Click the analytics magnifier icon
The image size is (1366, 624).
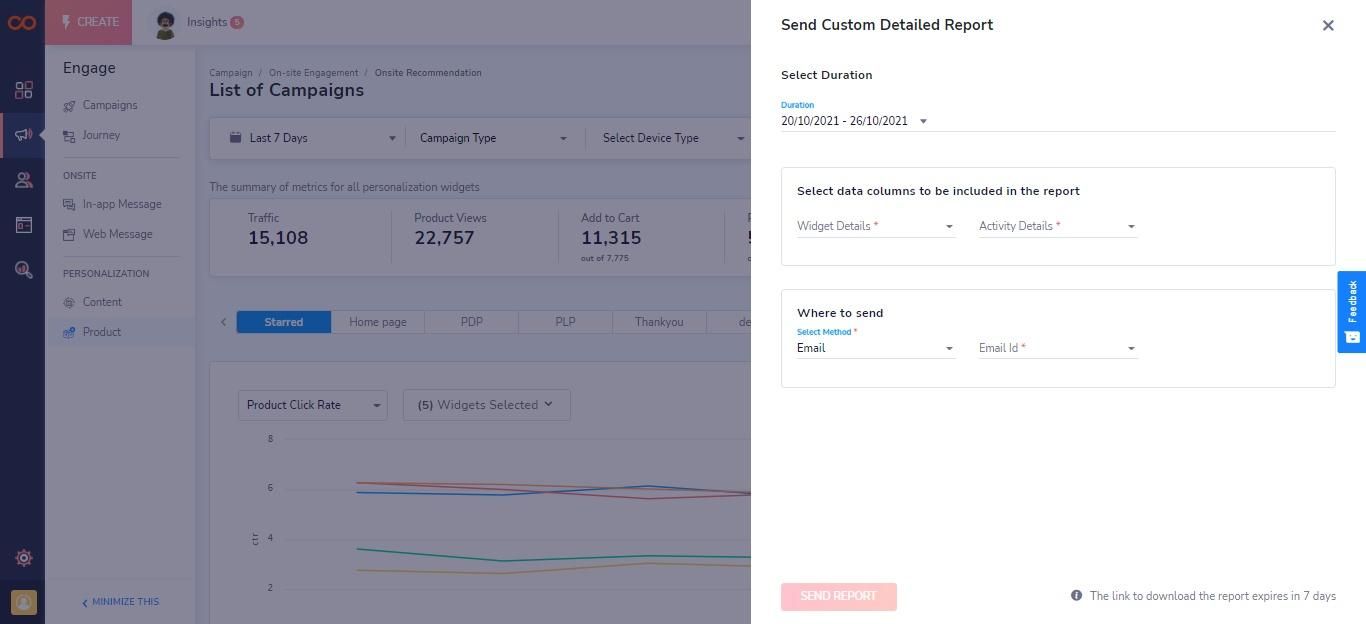24,270
